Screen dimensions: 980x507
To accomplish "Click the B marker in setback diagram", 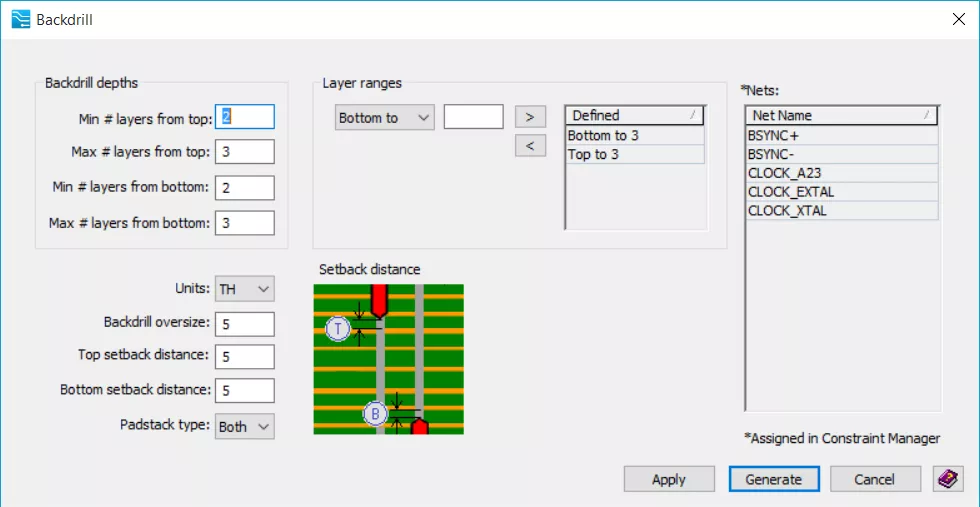I will click(x=375, y=413).
